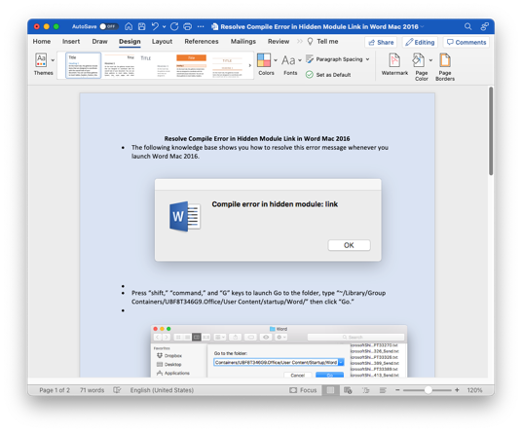Click English (United States) language indicator
522x432 pixels.
[x=162, y=390]
